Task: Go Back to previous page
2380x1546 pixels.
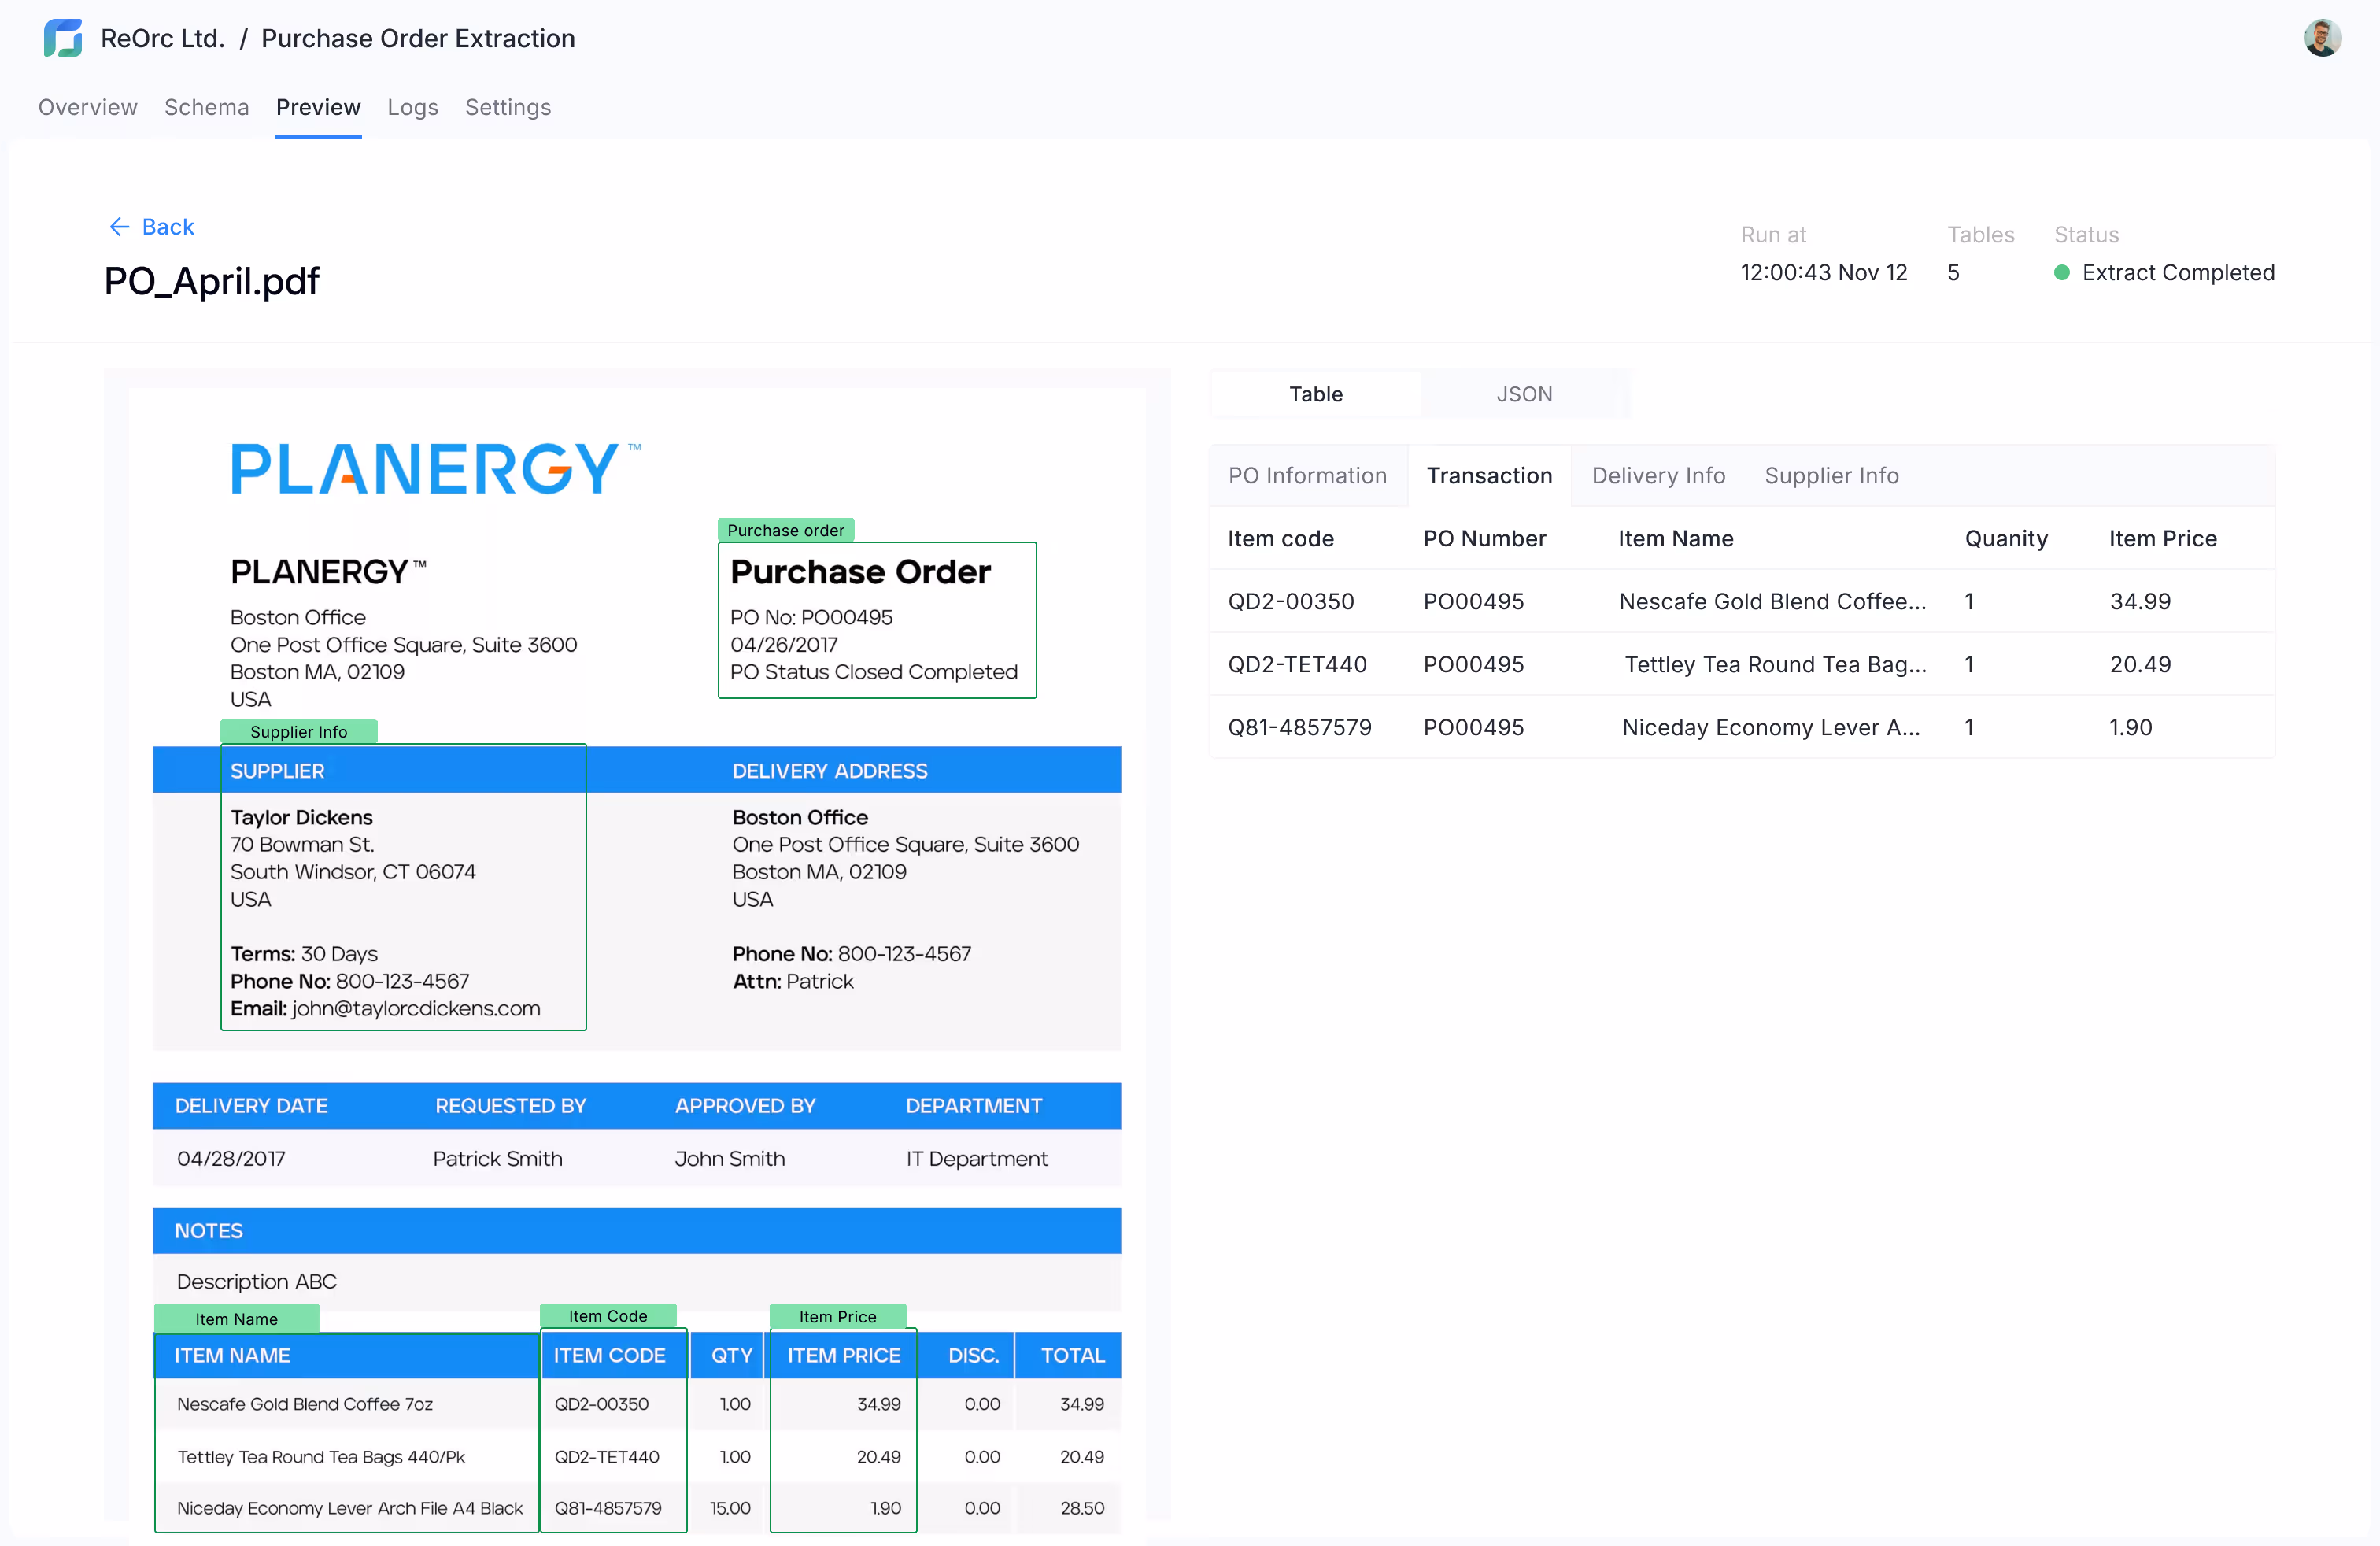Action: coord(151,227)
